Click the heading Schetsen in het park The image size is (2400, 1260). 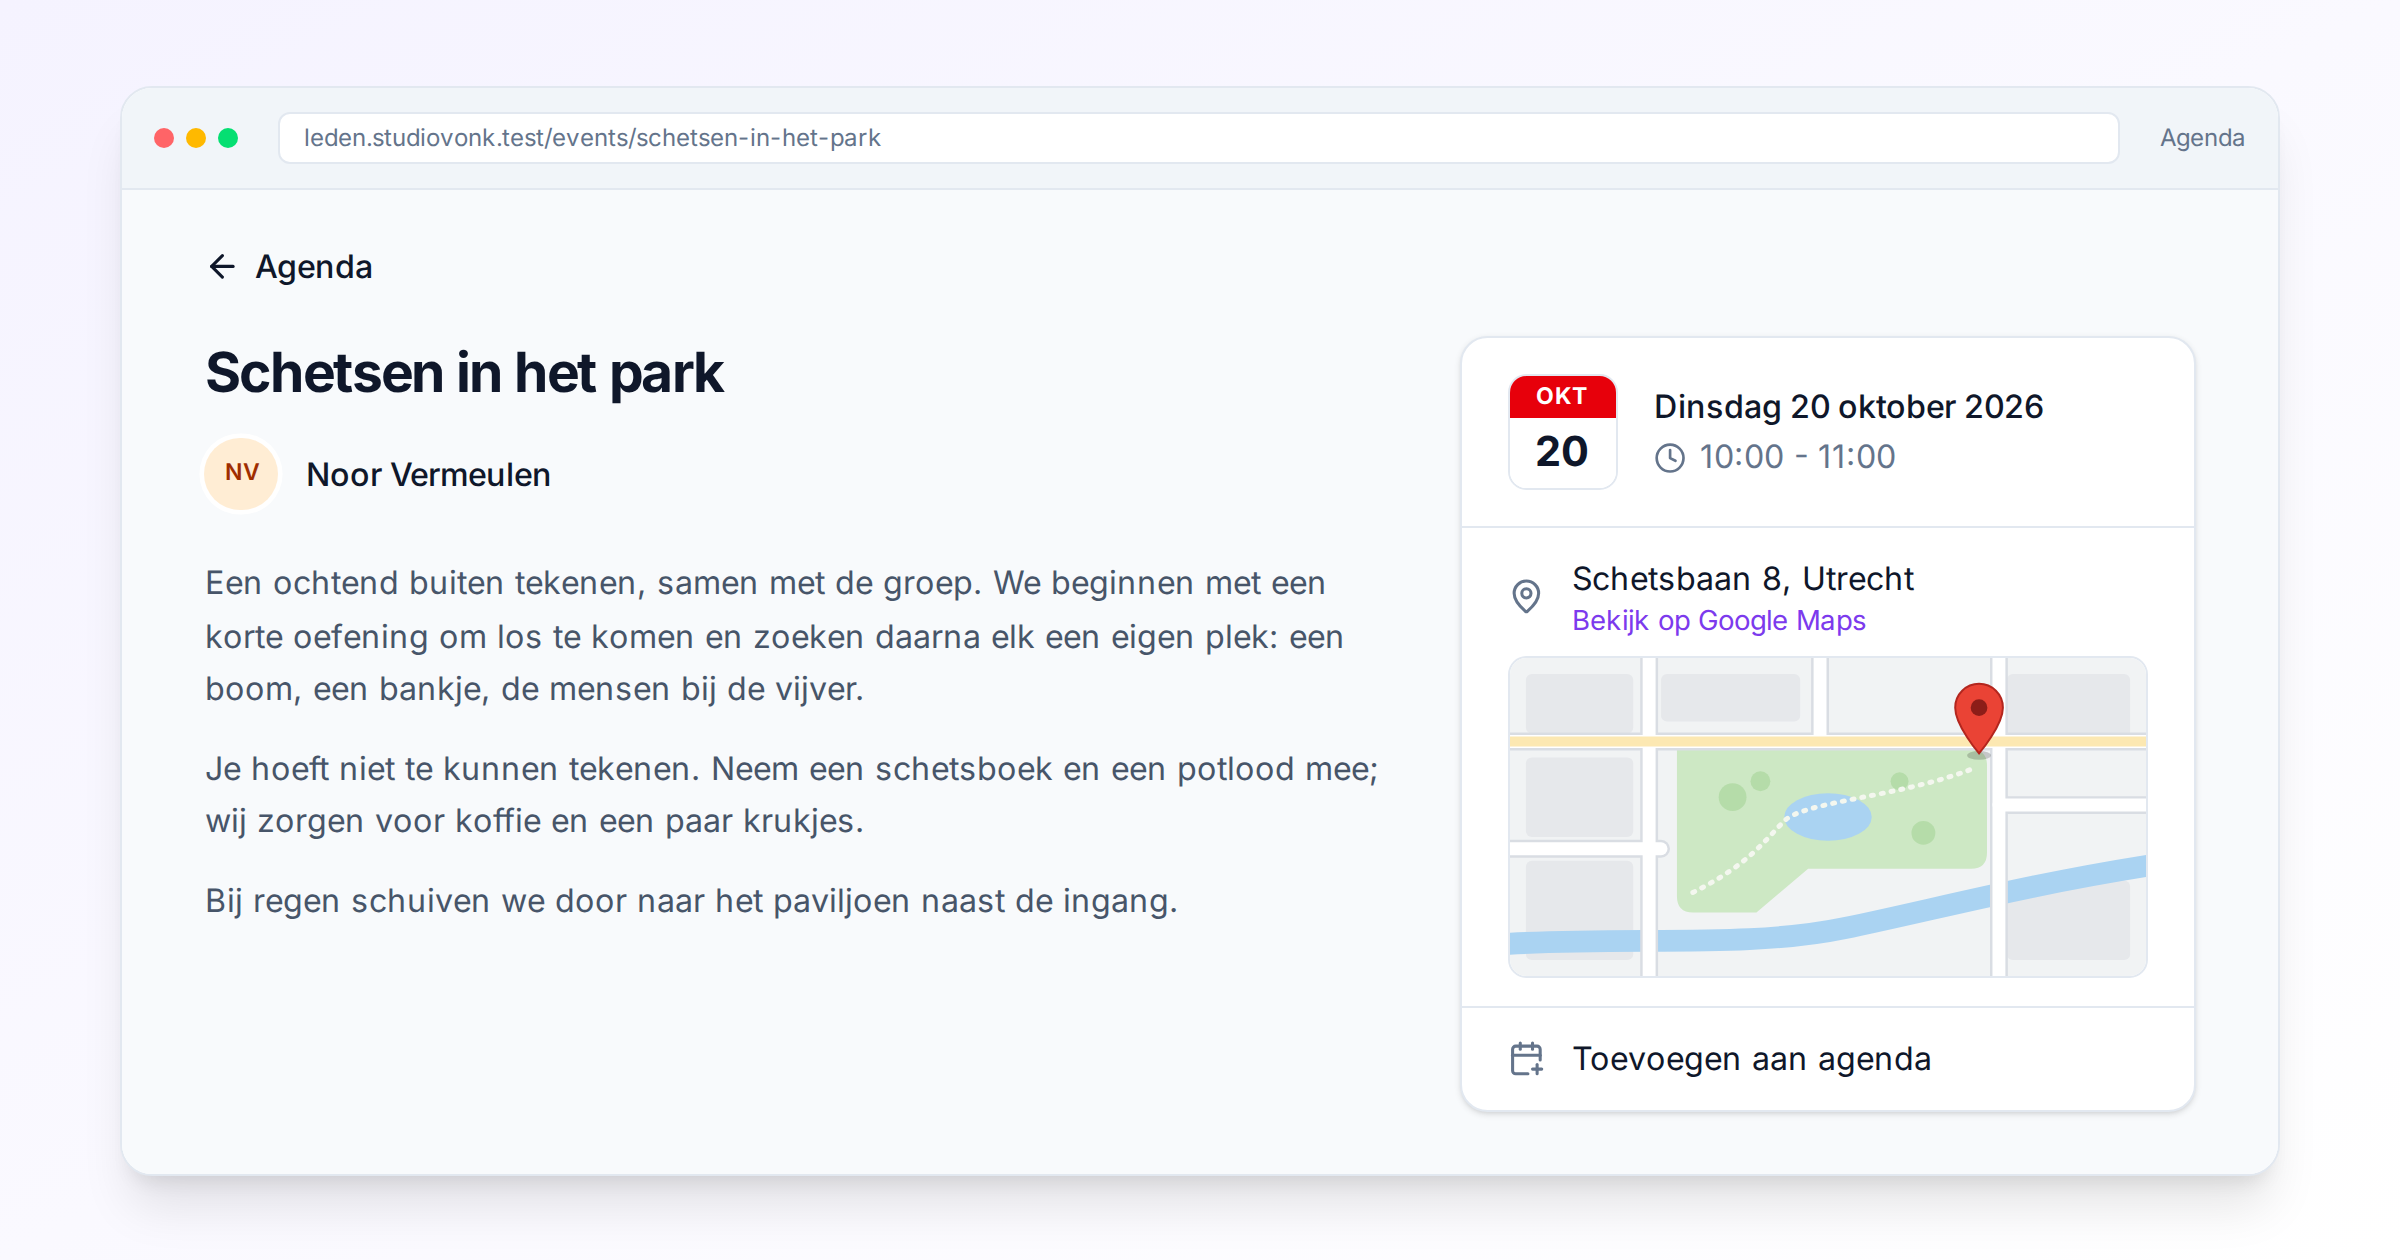464,374
